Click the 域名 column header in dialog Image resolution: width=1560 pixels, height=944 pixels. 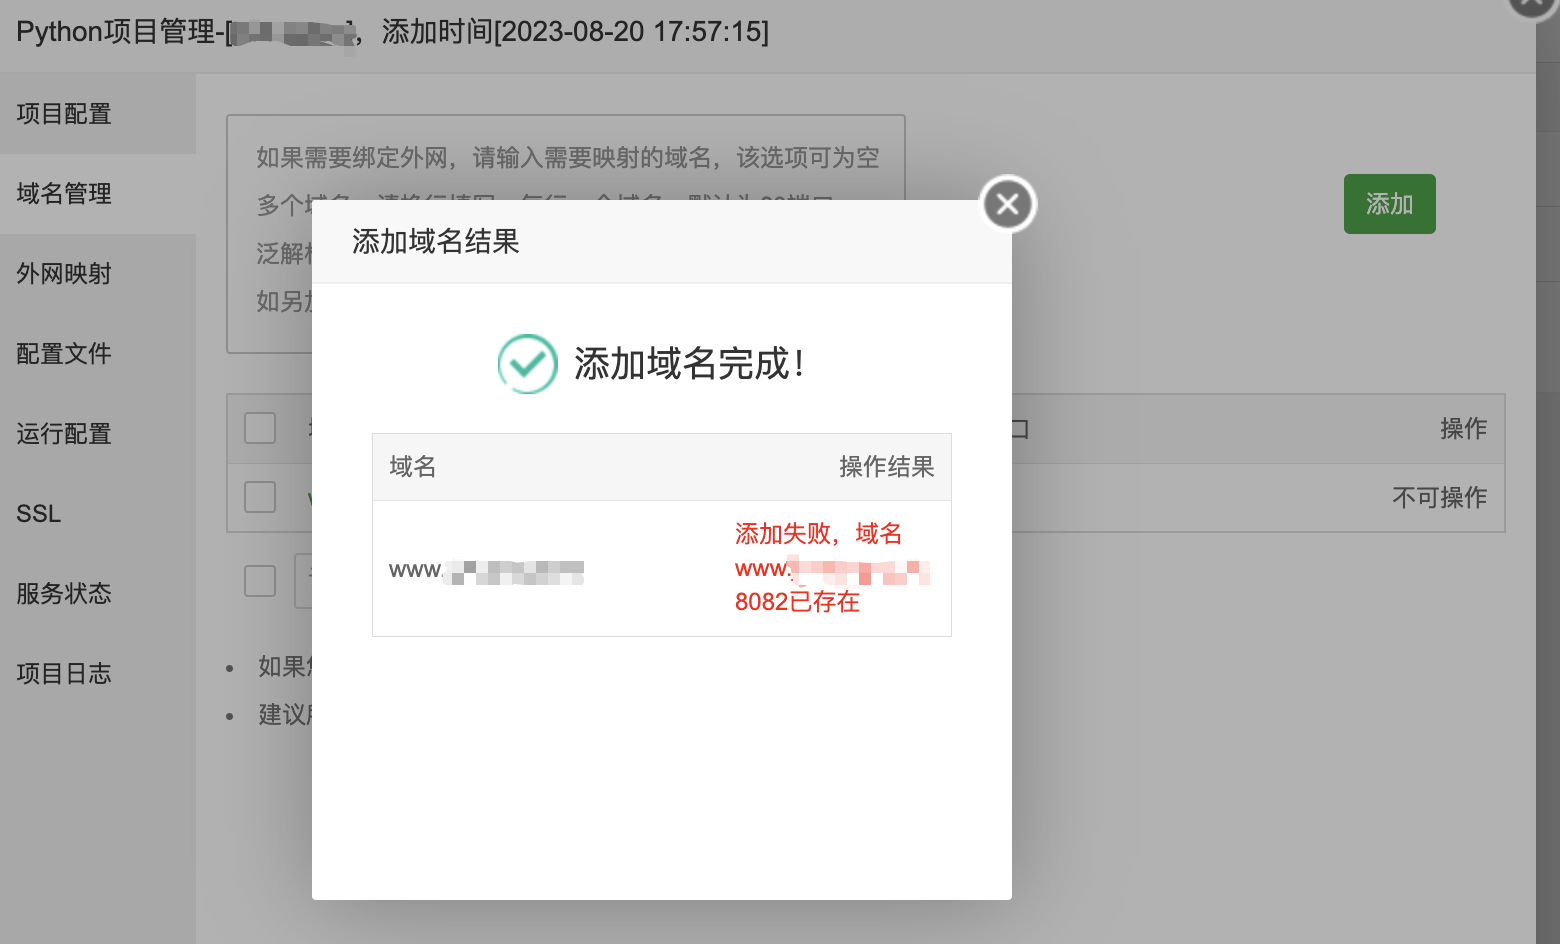coord(413,467)
